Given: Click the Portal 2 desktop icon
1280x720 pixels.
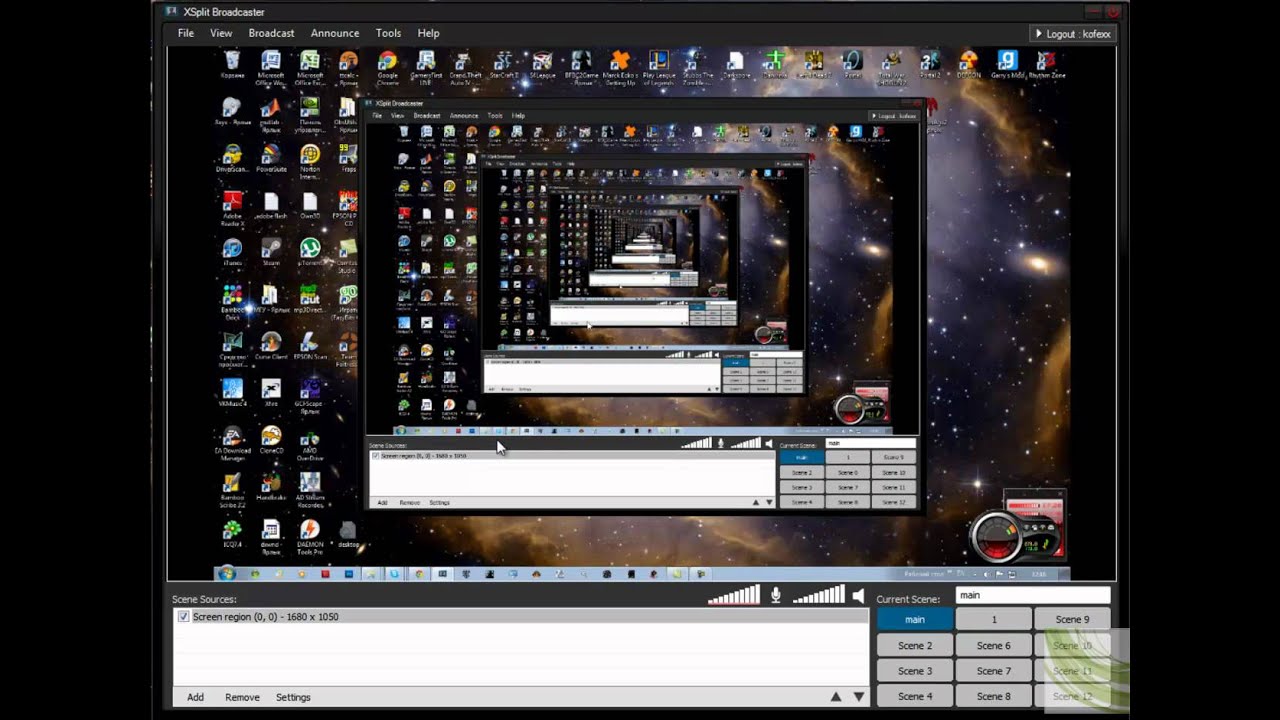Looking at the screenshot, I should 929,65.
